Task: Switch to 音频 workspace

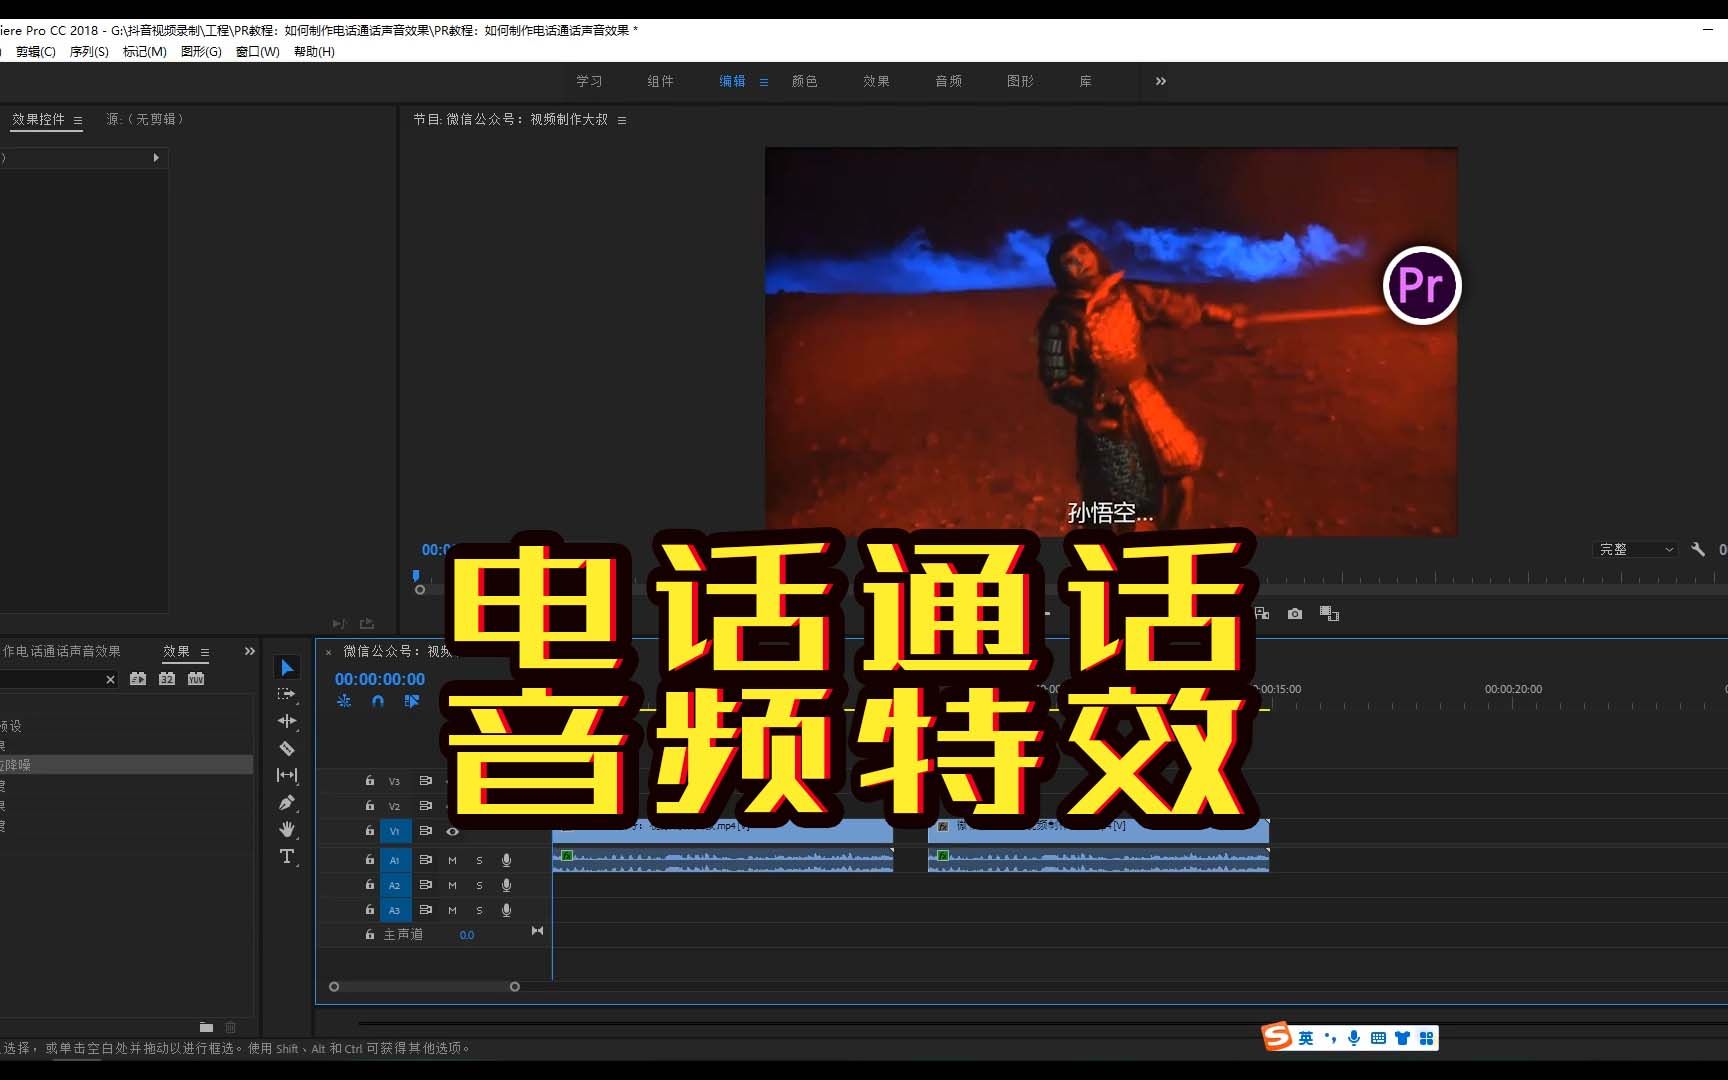Action: pyautogui.click(x=949, y=81)
